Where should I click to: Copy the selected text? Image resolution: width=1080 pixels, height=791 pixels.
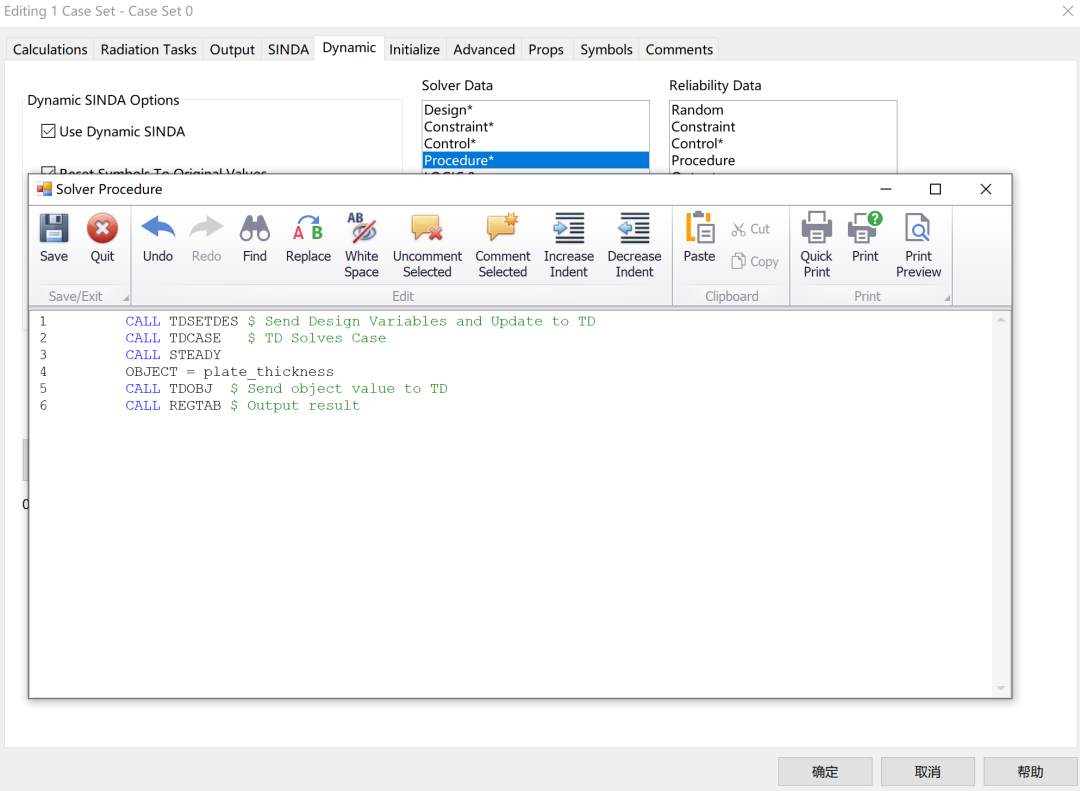755,261
